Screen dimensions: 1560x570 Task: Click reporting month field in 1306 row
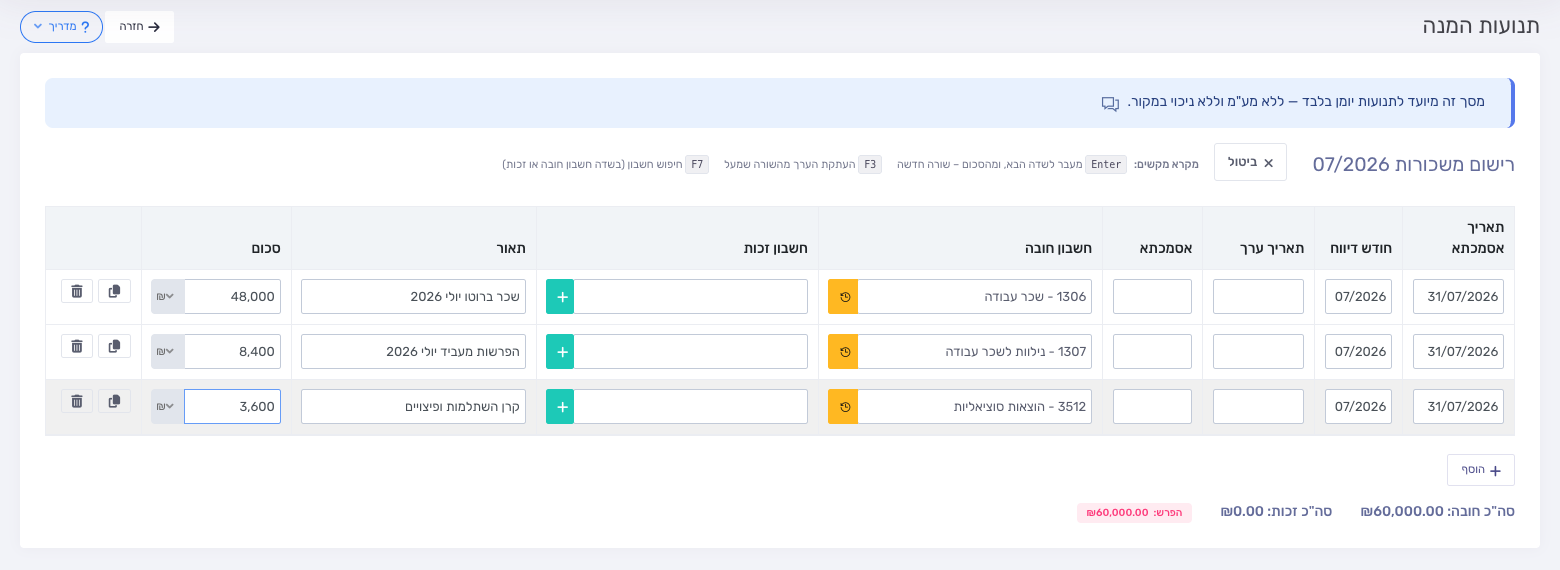click(1358, 297)
